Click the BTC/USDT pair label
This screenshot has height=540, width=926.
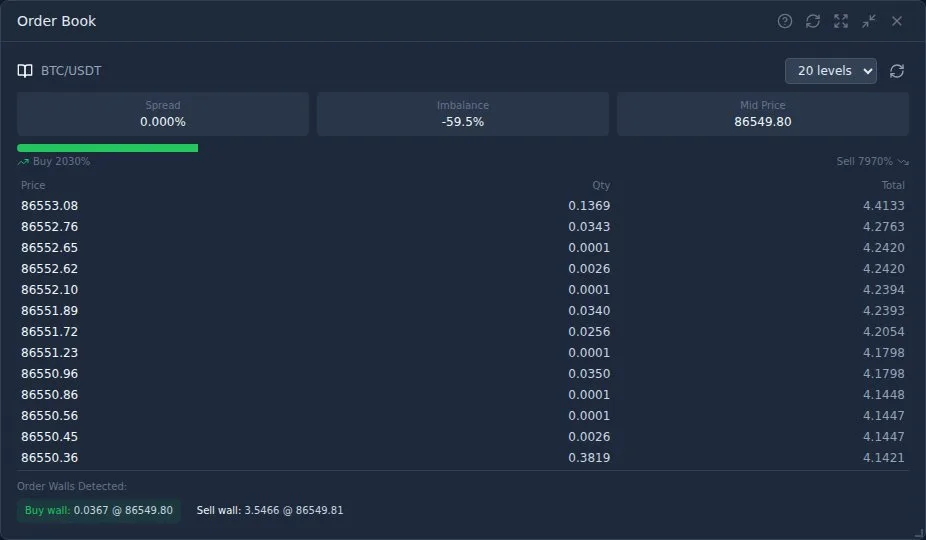coord(71,71)
